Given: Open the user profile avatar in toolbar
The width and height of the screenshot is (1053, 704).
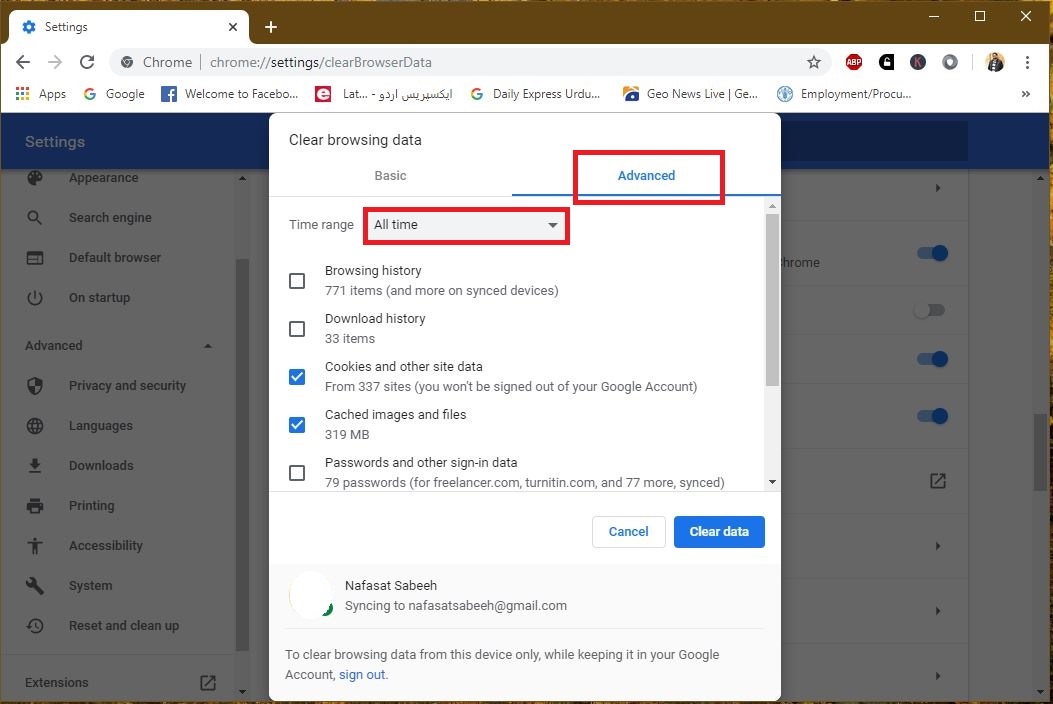Looking at the screenshot, I should pos(995,62).
